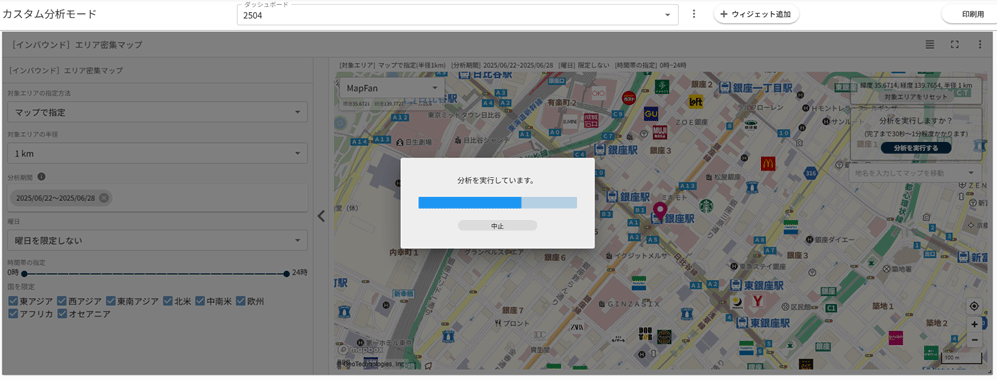Open the ダッシュボード 2504 dropdown

pos(457,15)
